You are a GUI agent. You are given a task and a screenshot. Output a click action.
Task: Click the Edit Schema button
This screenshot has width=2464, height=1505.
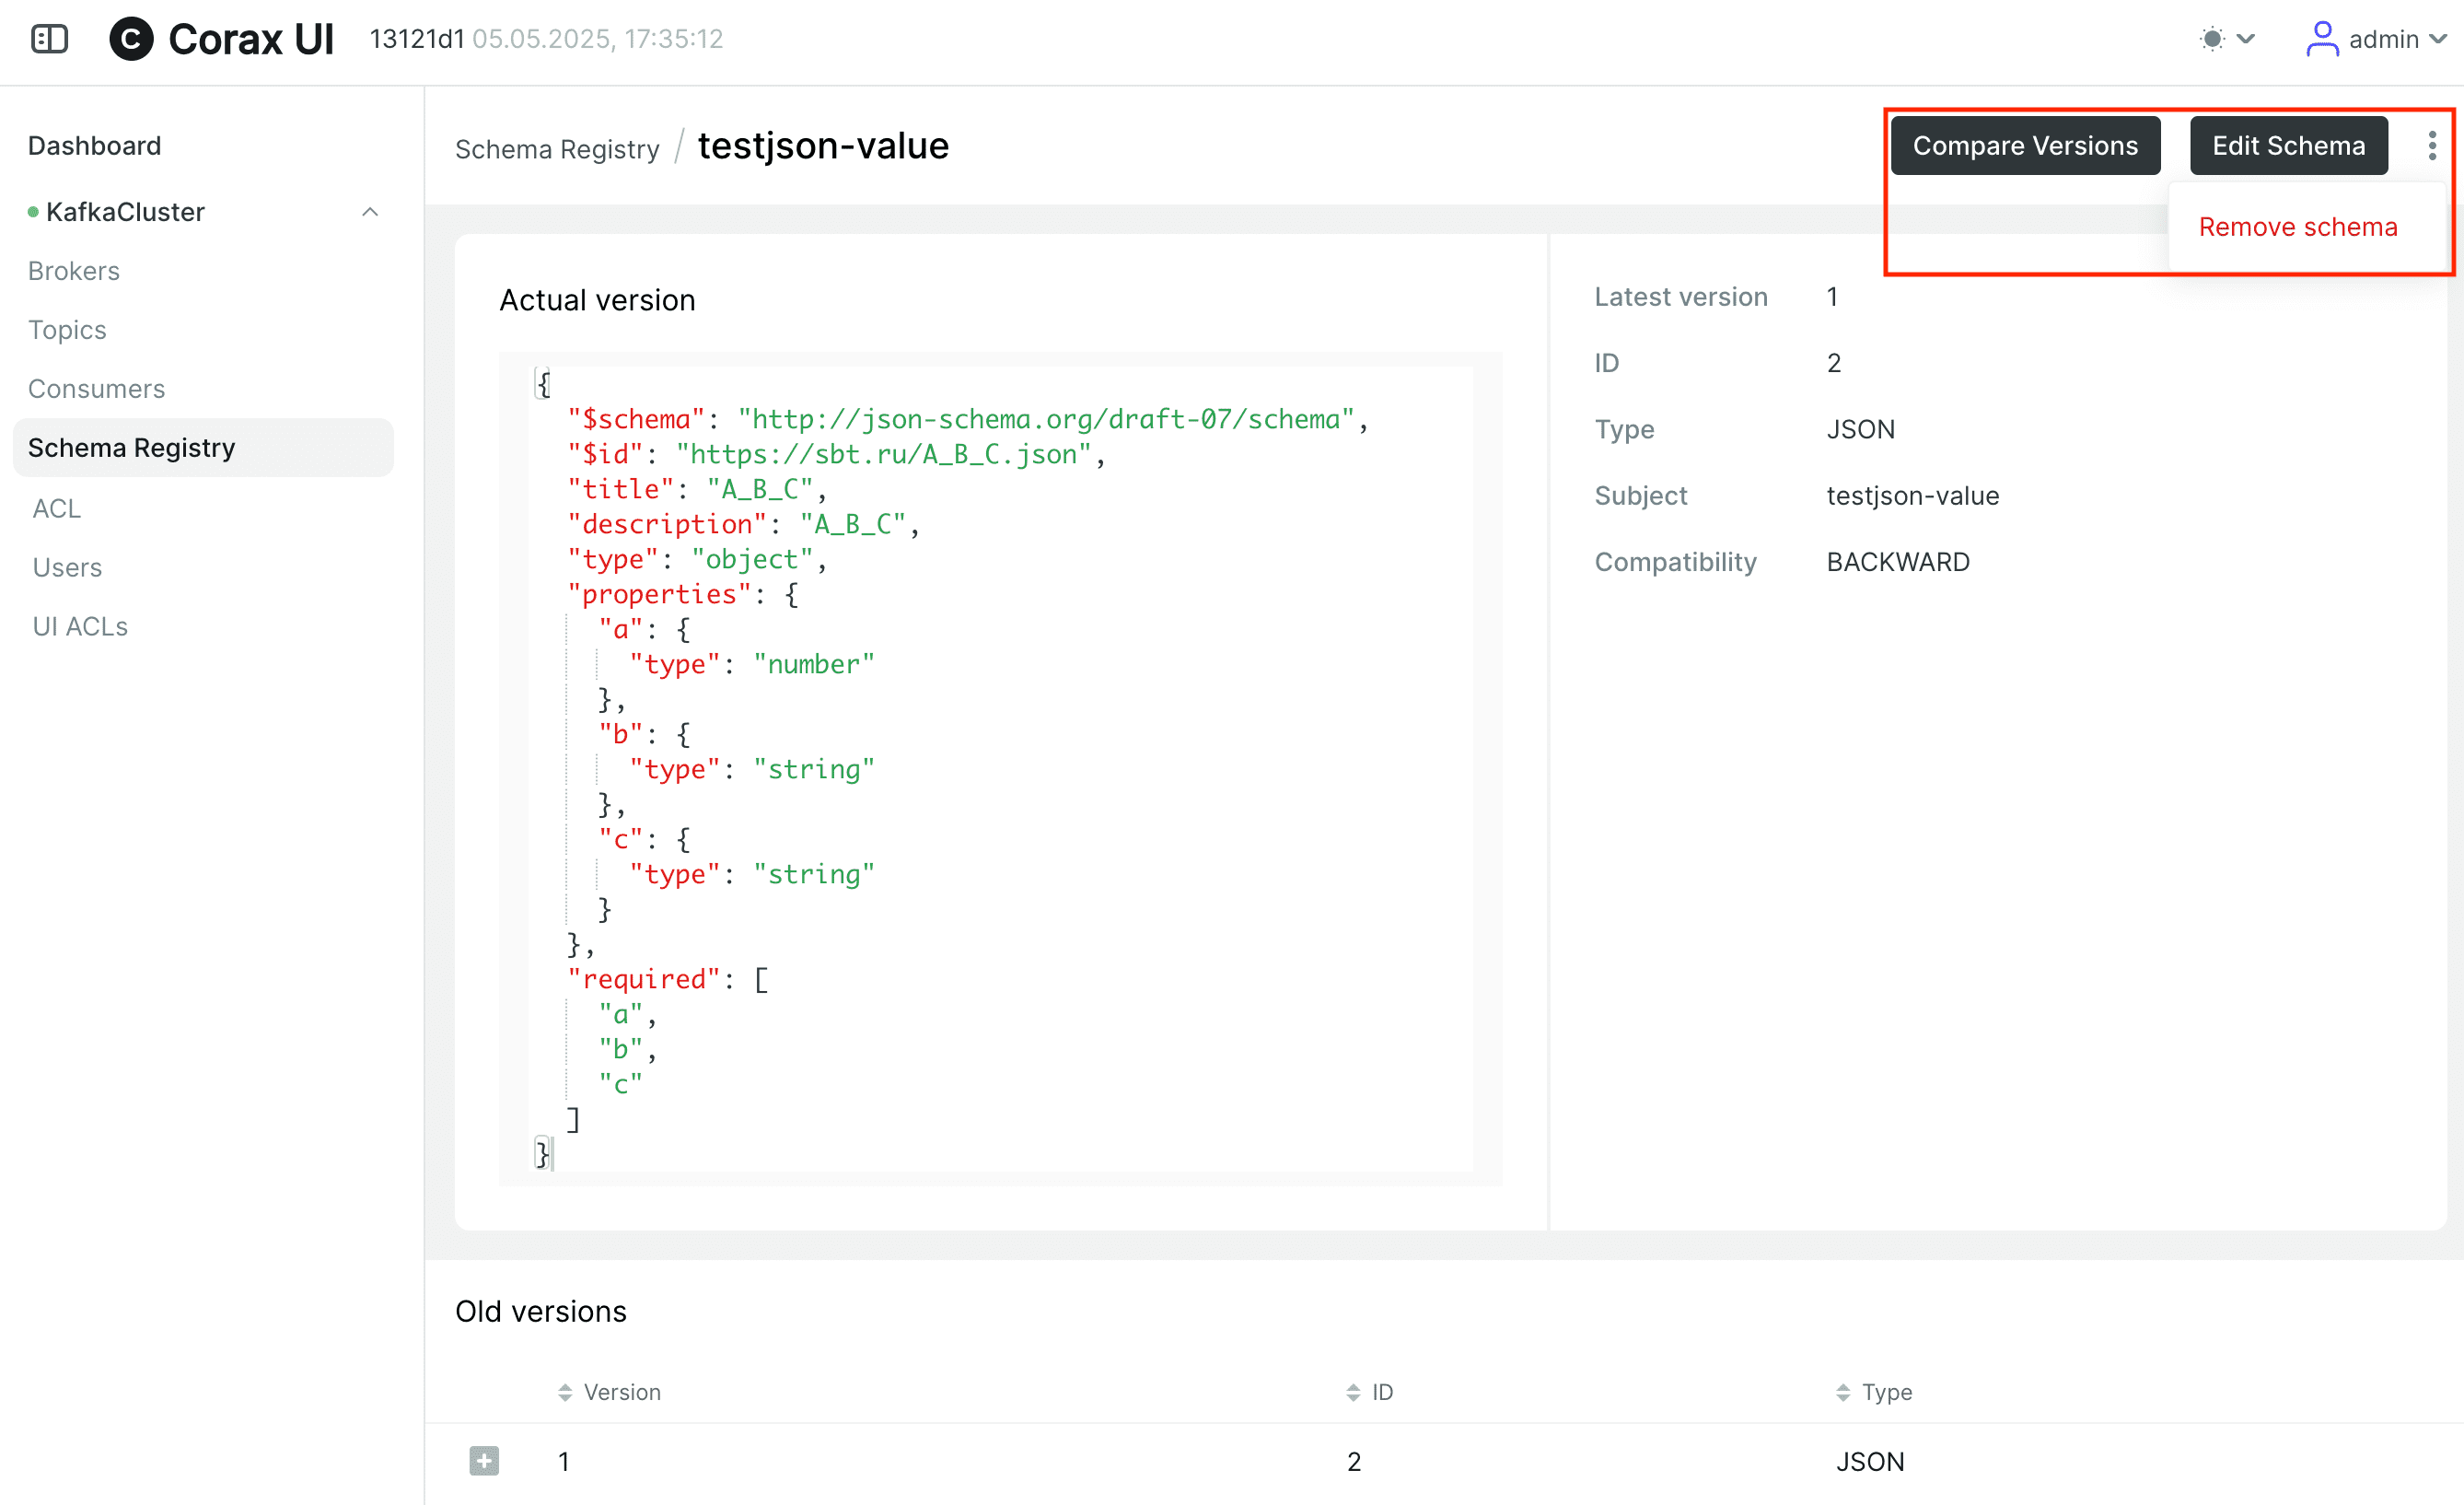(2288, 146)
